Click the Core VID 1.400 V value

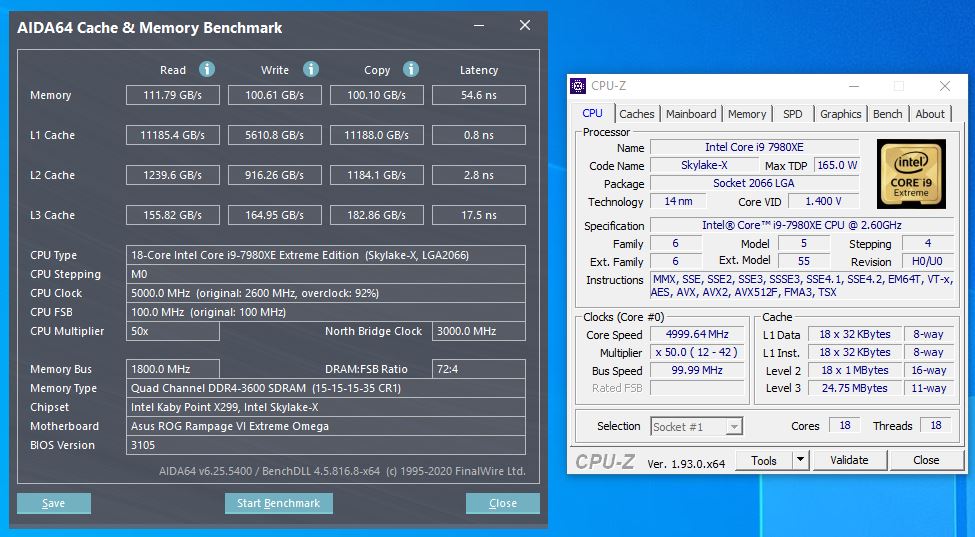(823, 201)
